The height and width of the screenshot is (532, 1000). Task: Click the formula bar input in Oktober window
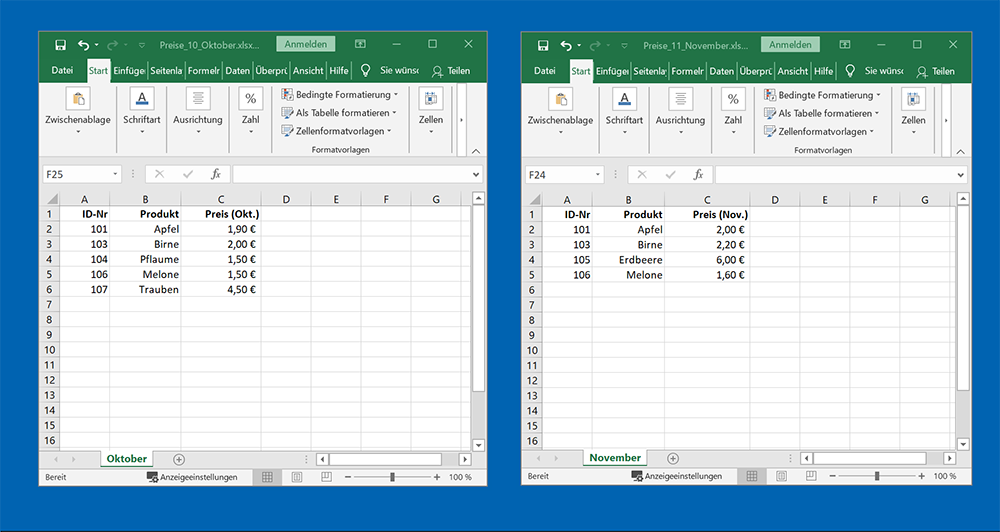(351, 174)
